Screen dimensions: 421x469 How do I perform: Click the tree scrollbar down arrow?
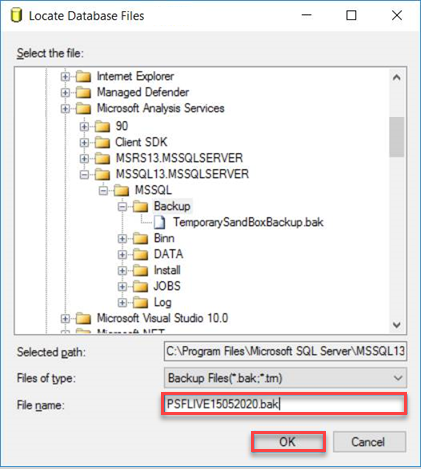pyautogui.click(x=397, y=325)
